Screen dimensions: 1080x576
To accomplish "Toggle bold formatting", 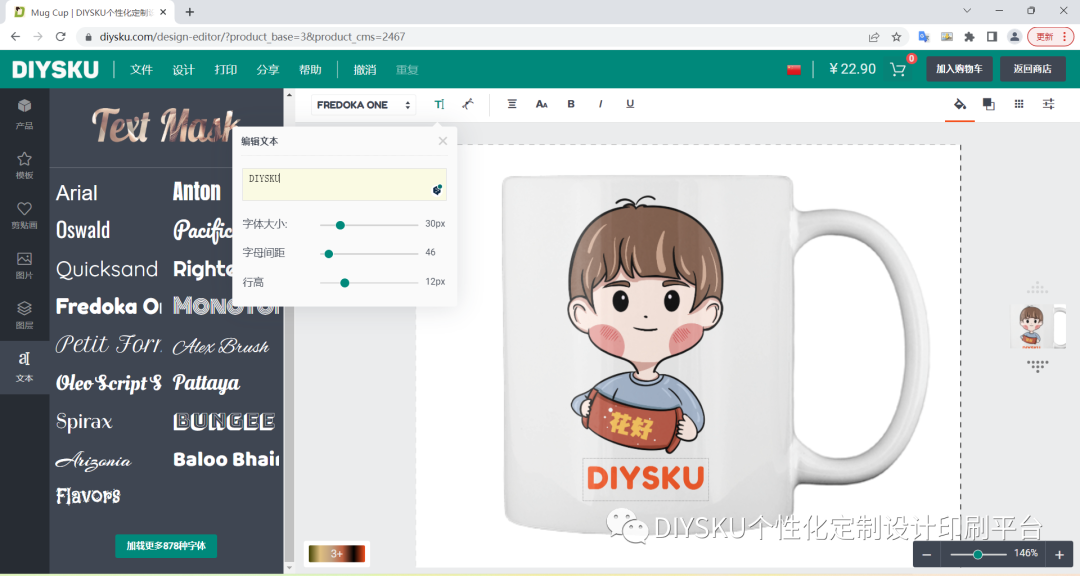I will [571, 104].
